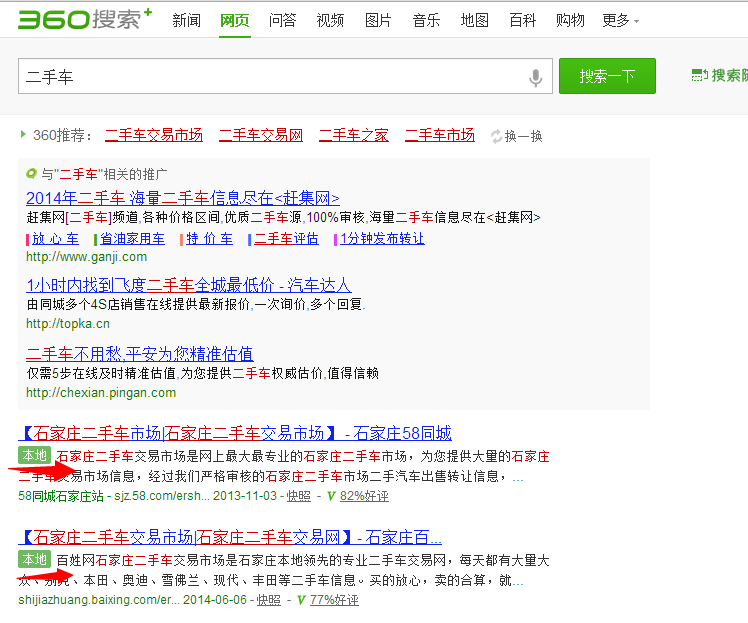Open the 二手车交易市场 suggestion
This screenshot has height=623, width=748.
pos(154,135)
